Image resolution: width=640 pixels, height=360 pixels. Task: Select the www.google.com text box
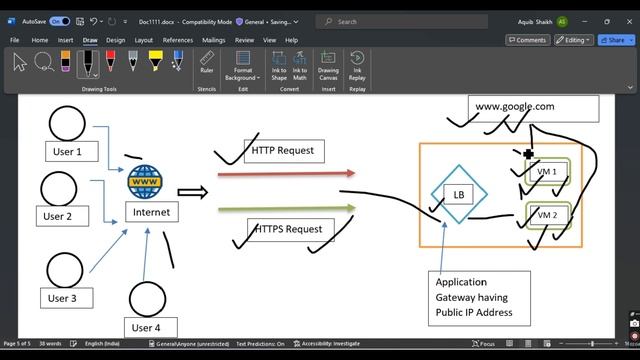point(533,109)
